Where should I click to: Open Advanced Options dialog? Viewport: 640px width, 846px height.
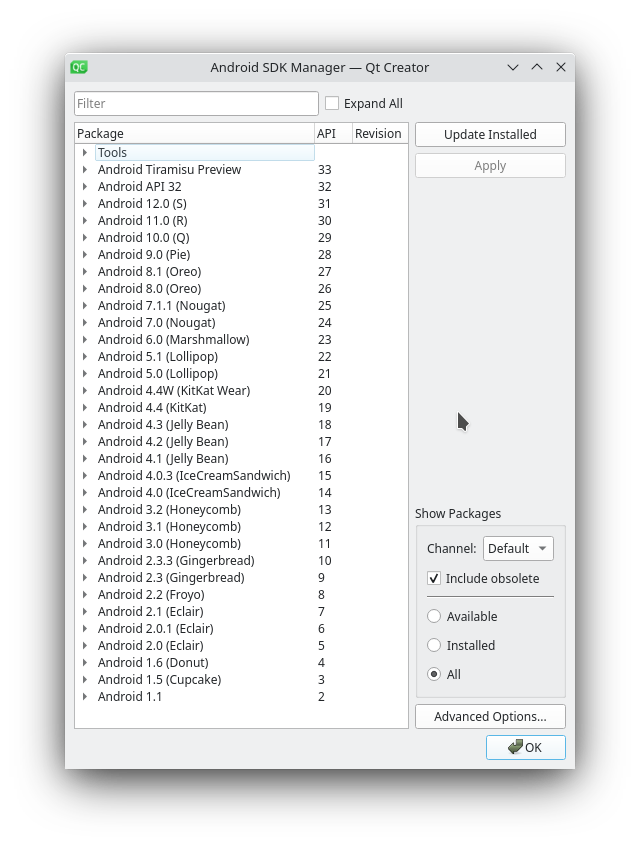490,717
